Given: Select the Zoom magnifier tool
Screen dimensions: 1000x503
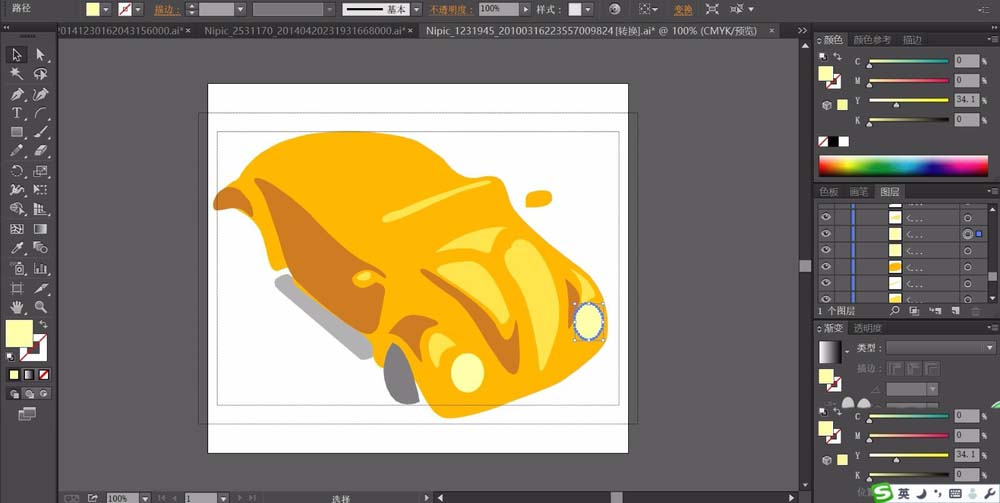Looking at the screenshot, I should pyautogui.click(x=41, y=307).
